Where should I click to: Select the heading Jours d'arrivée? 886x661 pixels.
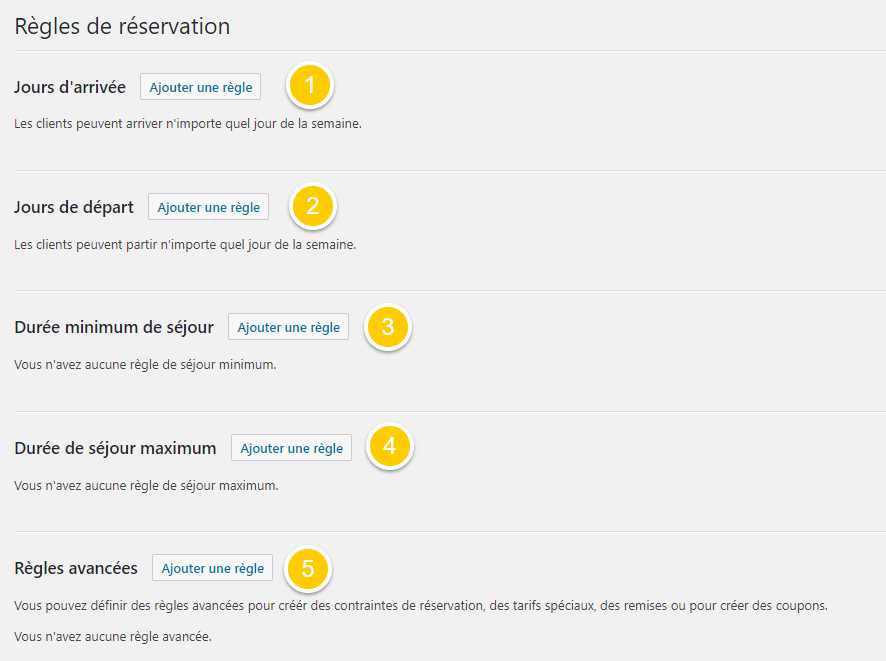68,87
